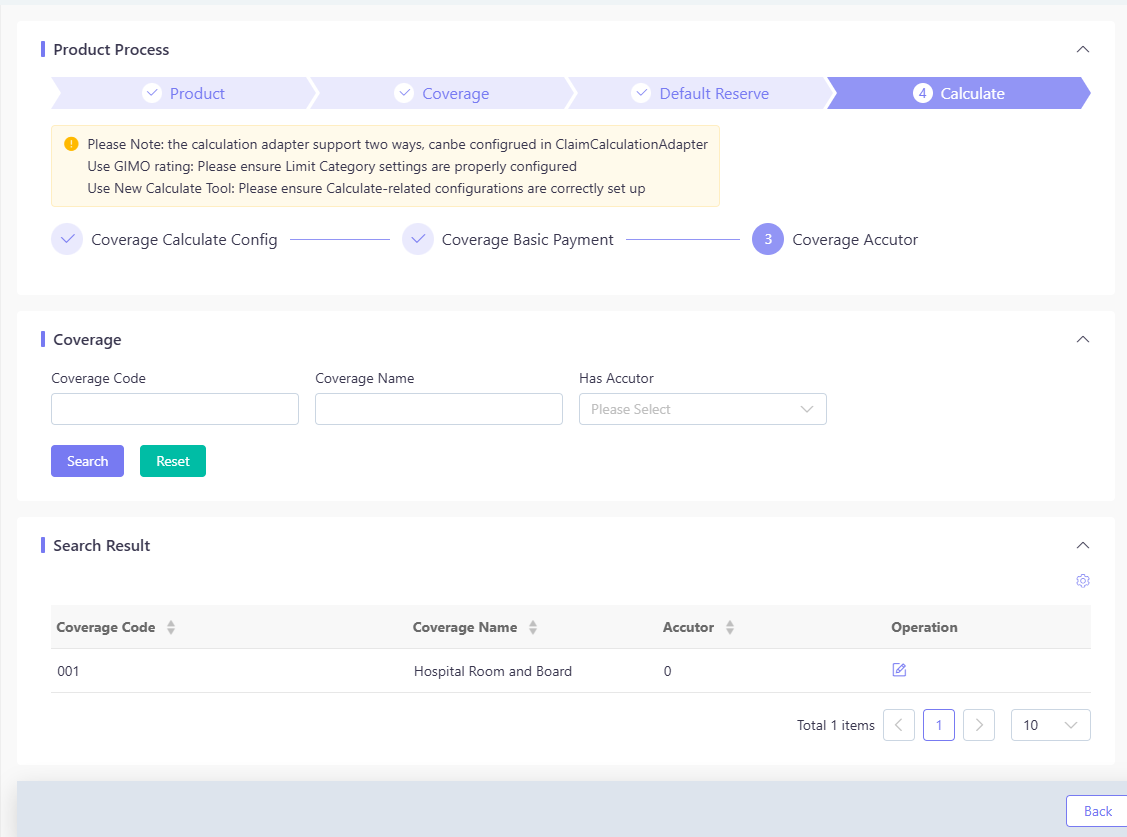Screen dimensions: 1127x837
Task: Focus the Coverage Code input field
Action: pyautogui.click(x=175, y=409)
